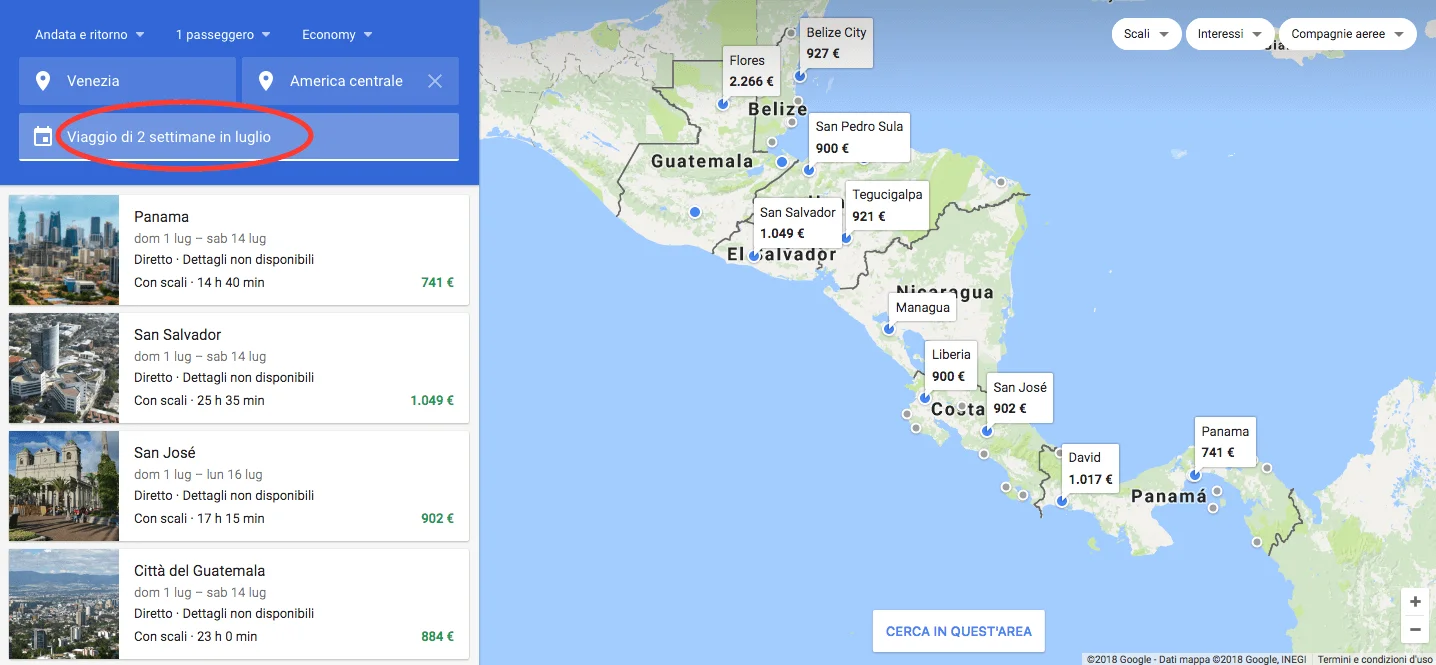The image size is (1436, 665).
Task: Click the Viaggio di 2 settimane date field
Action: click(x=240, y=137)
